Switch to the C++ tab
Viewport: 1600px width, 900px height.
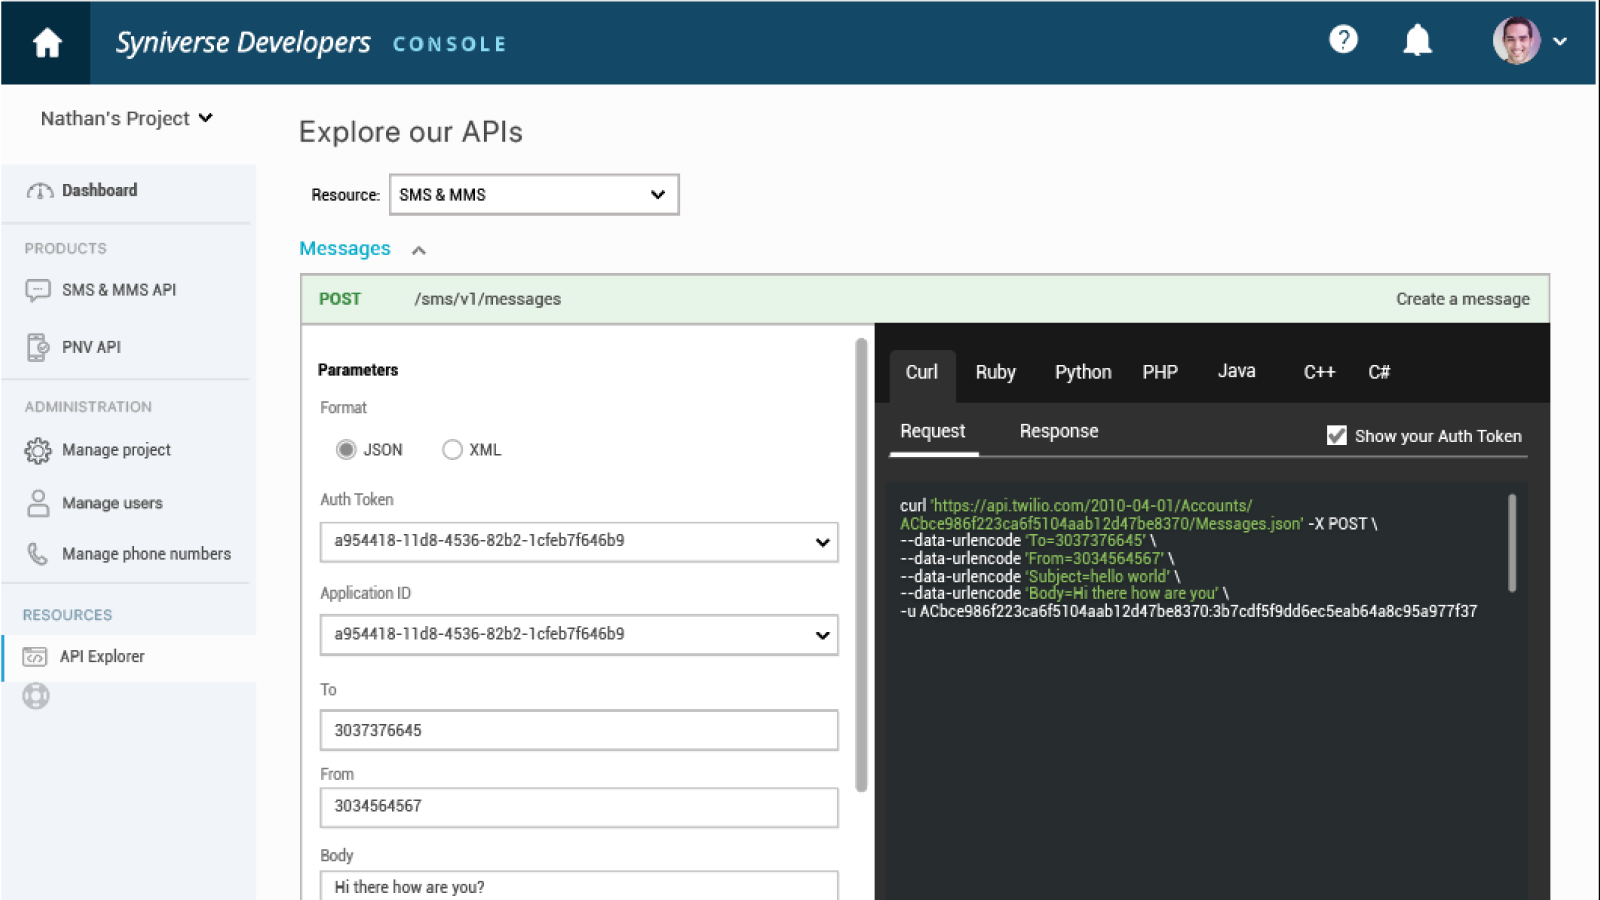point(1319,372)
